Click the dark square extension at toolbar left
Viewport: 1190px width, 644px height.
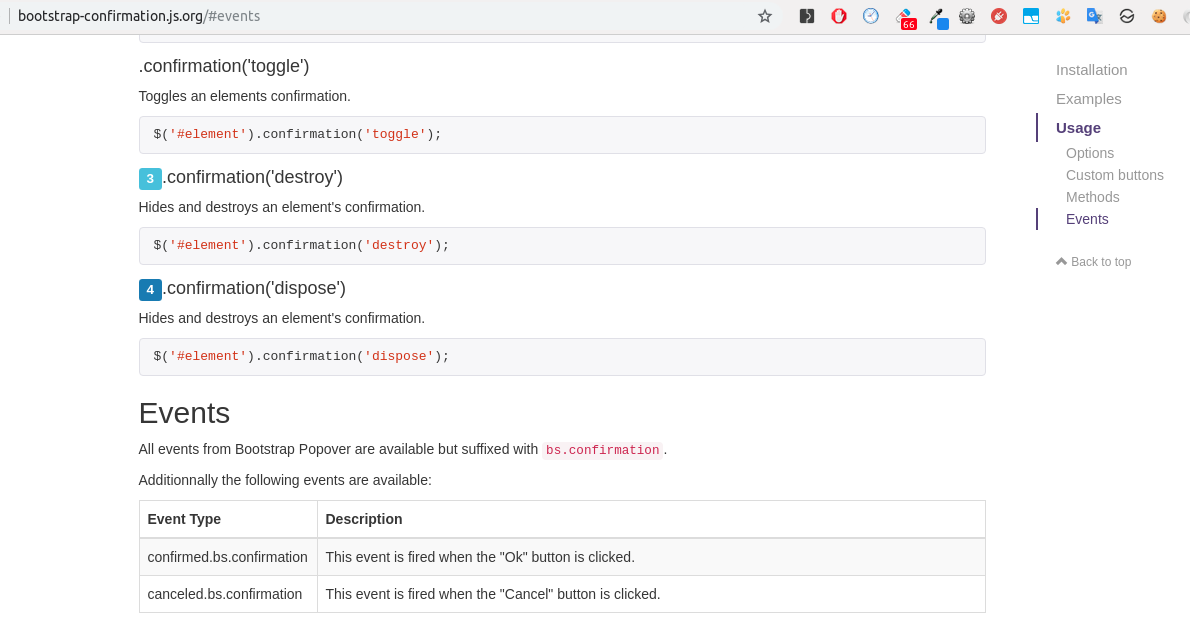[806, 15]
